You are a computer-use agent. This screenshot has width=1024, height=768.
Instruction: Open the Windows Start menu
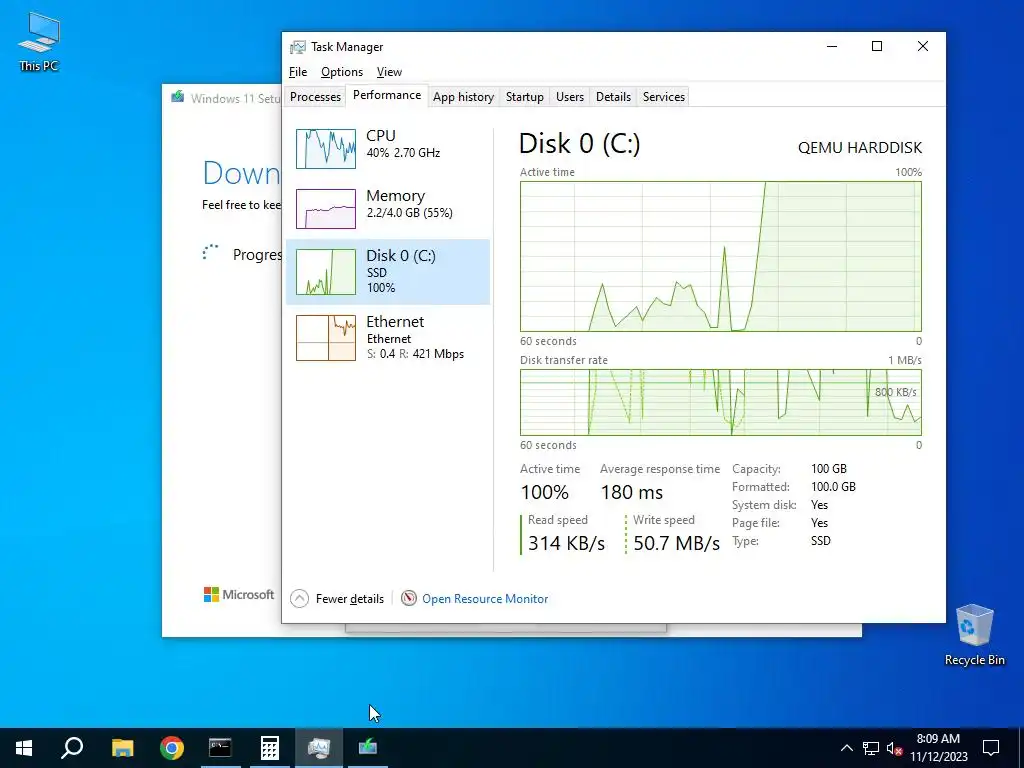pos(24,748)
